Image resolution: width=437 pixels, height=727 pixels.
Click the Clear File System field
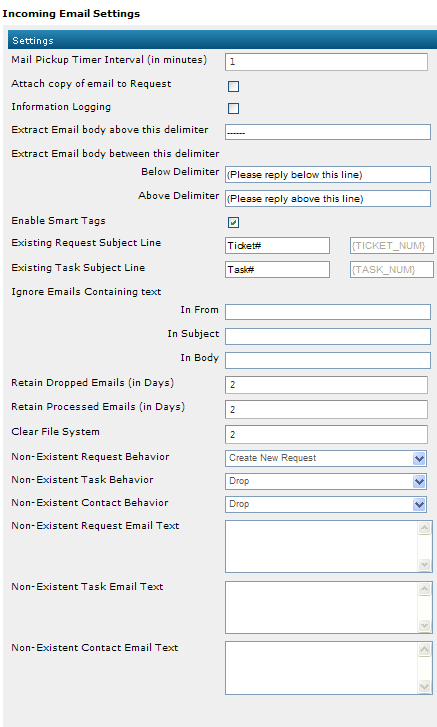click(326, 434)
